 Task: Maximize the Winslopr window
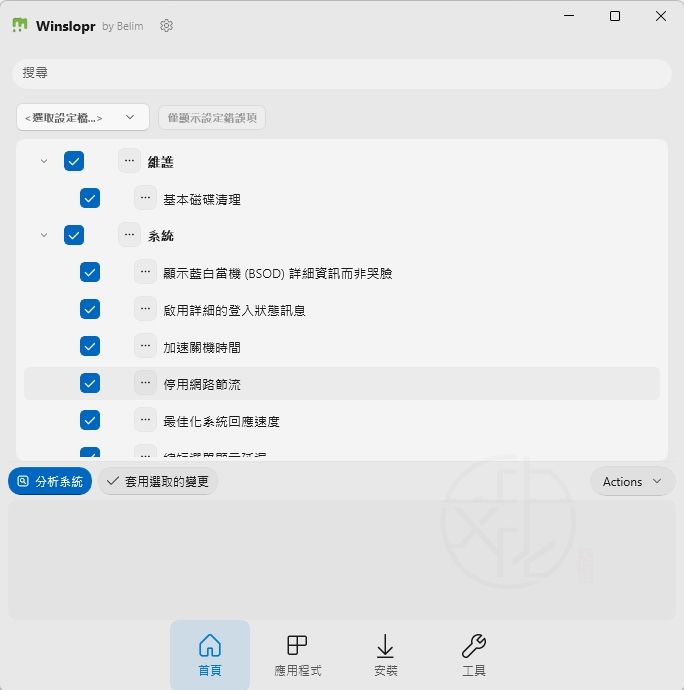pyautogui.click(x=615, y=16)
